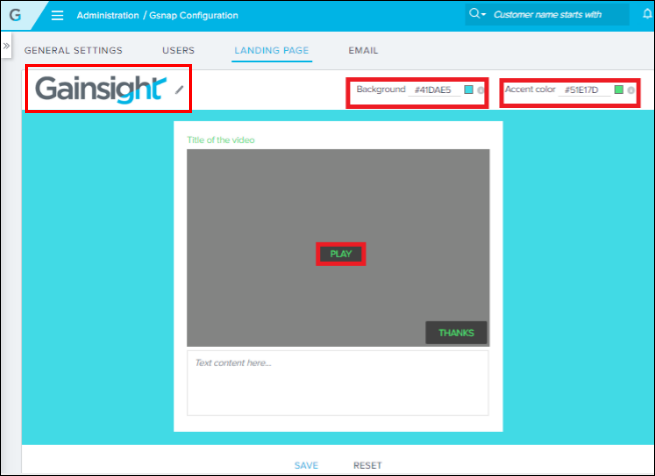Screen dimensions: 655x476
Task: Click the Accent color hex field
Action: coord(584,90)
